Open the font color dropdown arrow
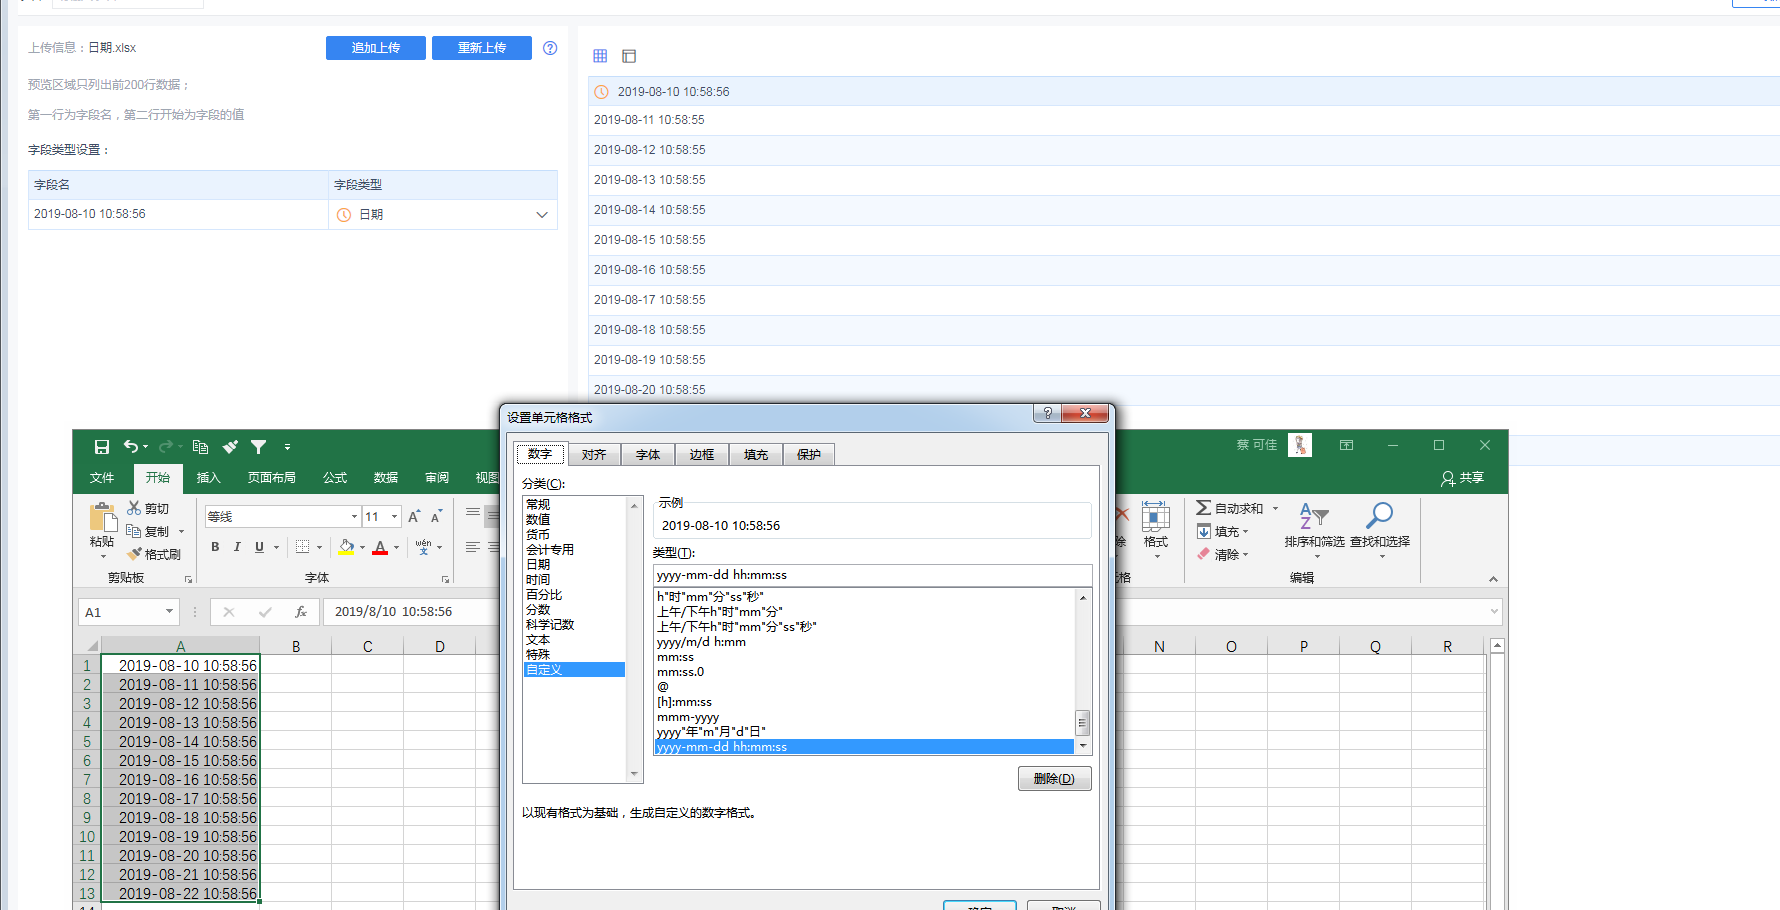The image size is (1780, 910). point(396,547)
